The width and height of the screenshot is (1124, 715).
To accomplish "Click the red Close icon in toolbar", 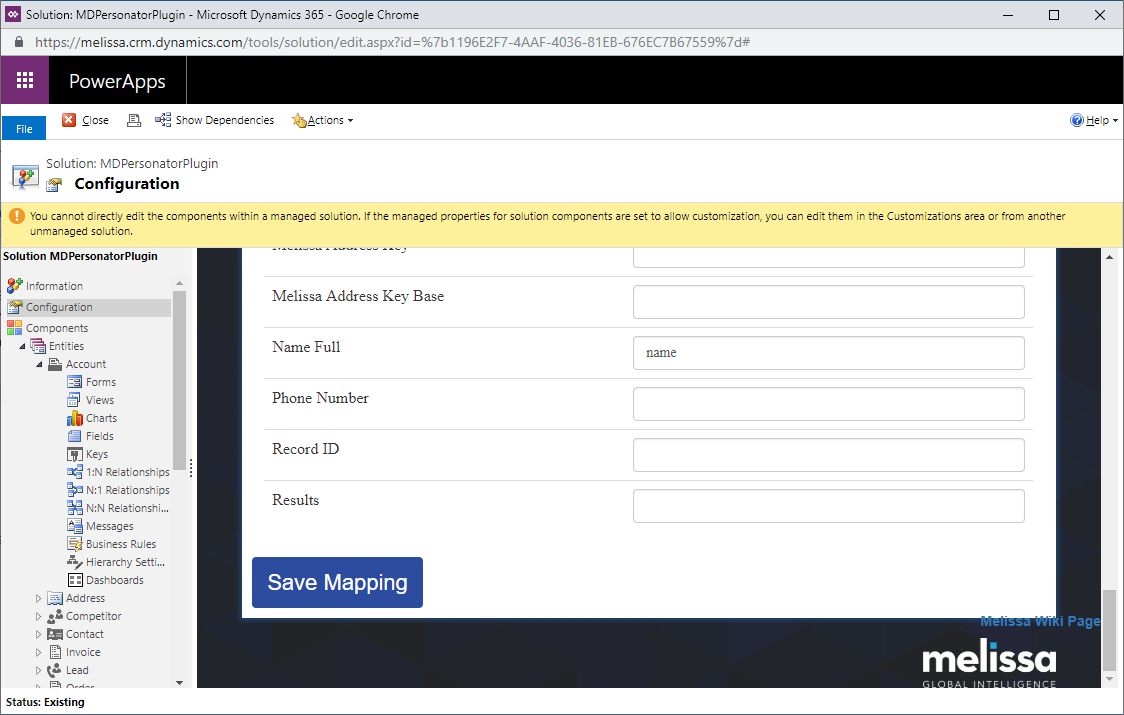I will 69,120.
